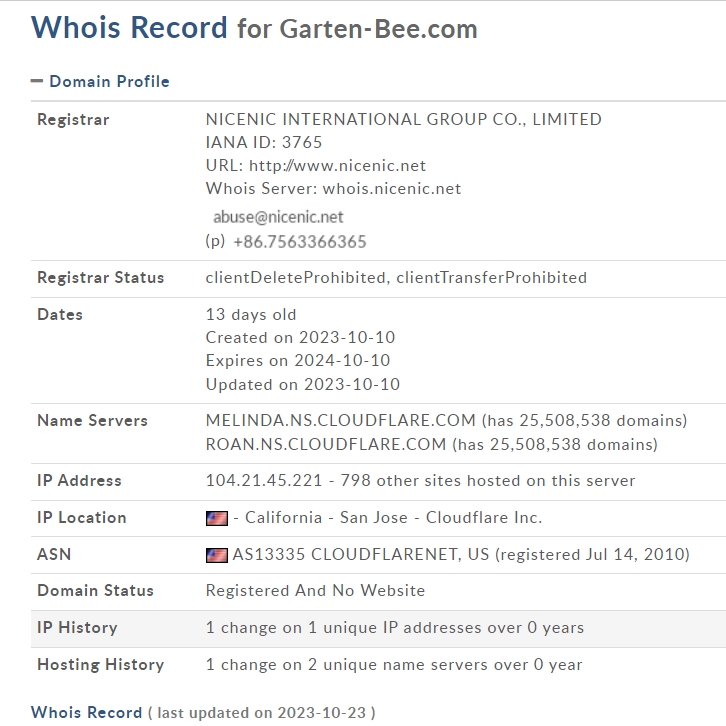Click Registered And No Website status
Viewport: 726px width, 726px height.
315,591
